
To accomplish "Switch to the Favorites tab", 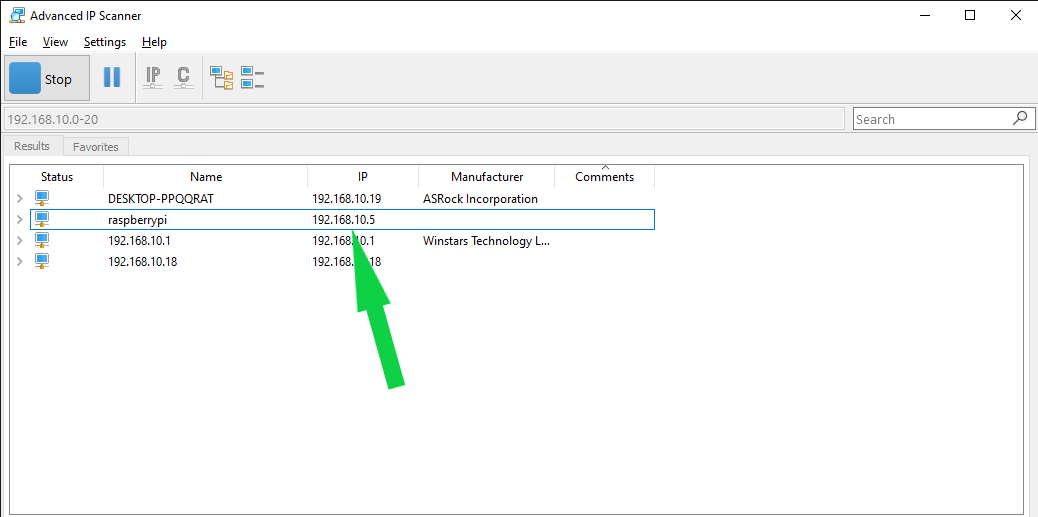I will [96, 147].
